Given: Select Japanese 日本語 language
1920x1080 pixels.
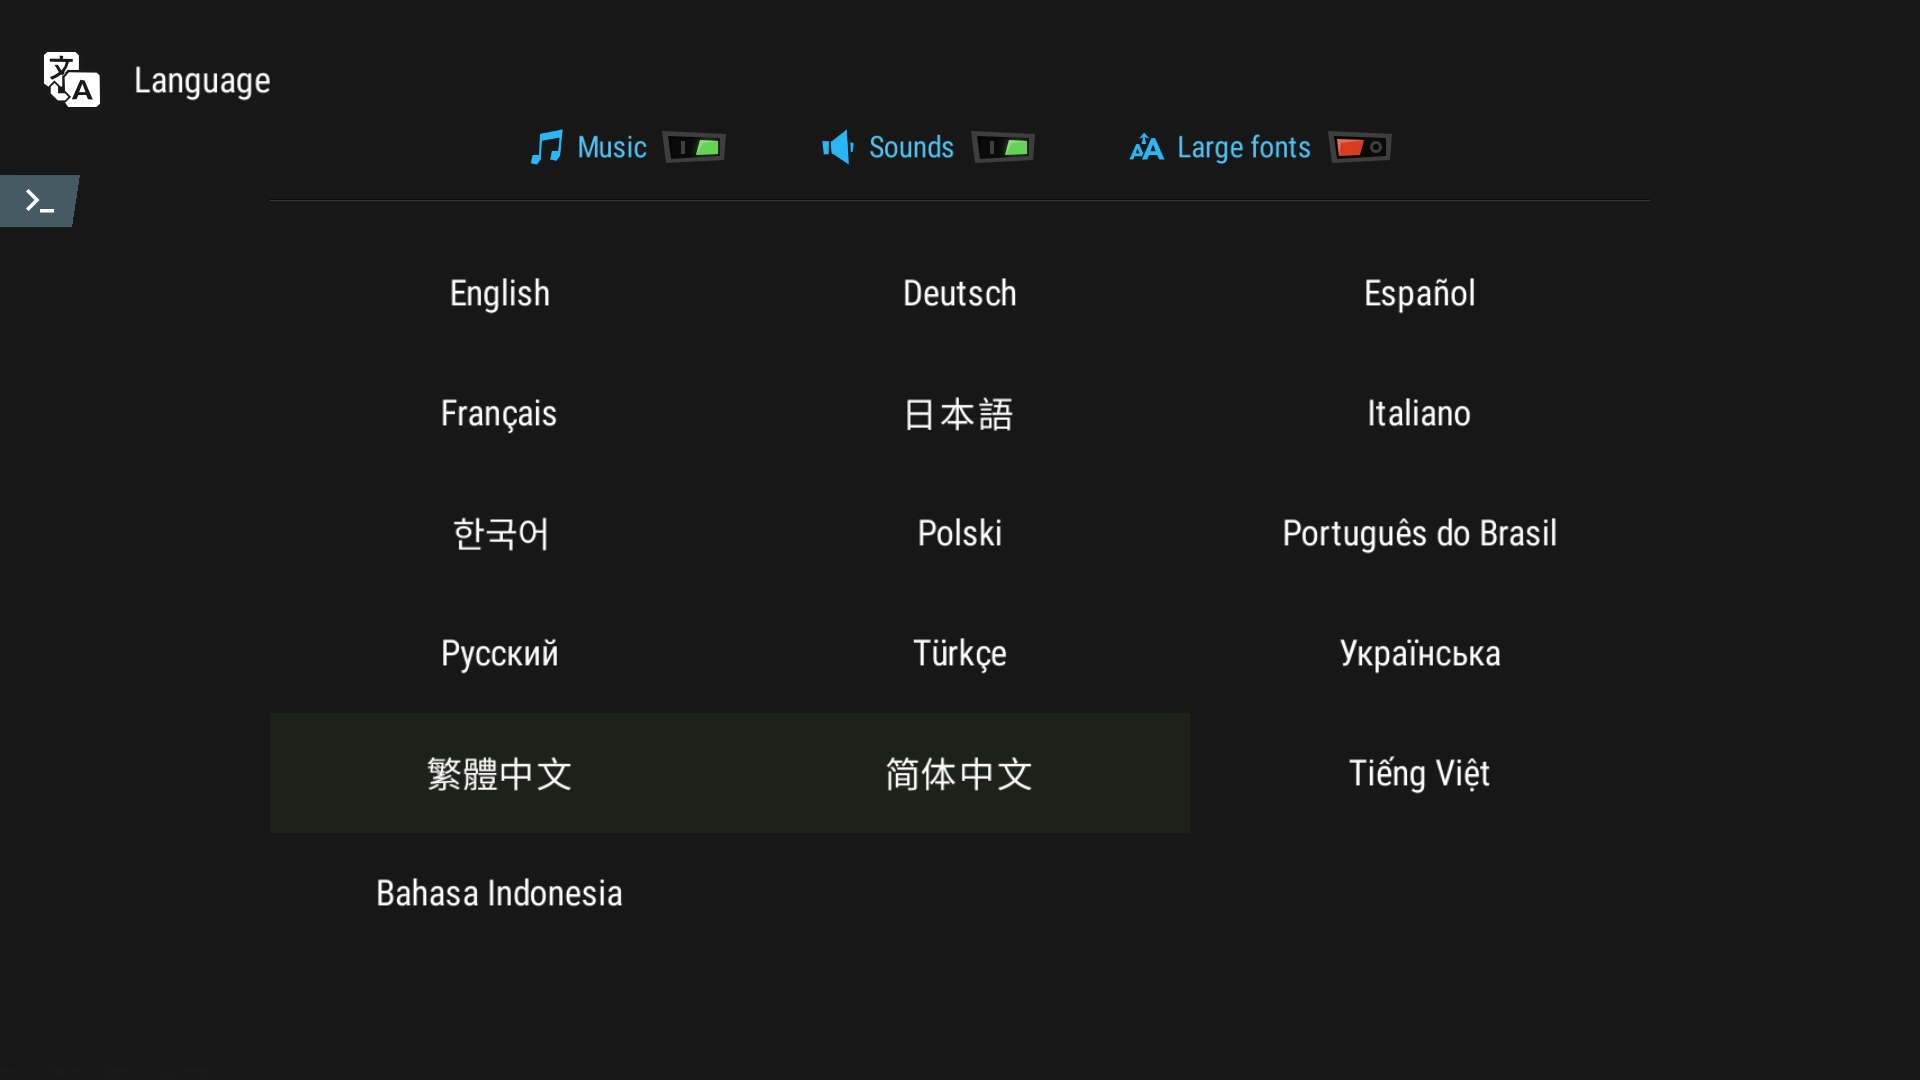Looking at the screenshot, I should click(x=959, y=413).
